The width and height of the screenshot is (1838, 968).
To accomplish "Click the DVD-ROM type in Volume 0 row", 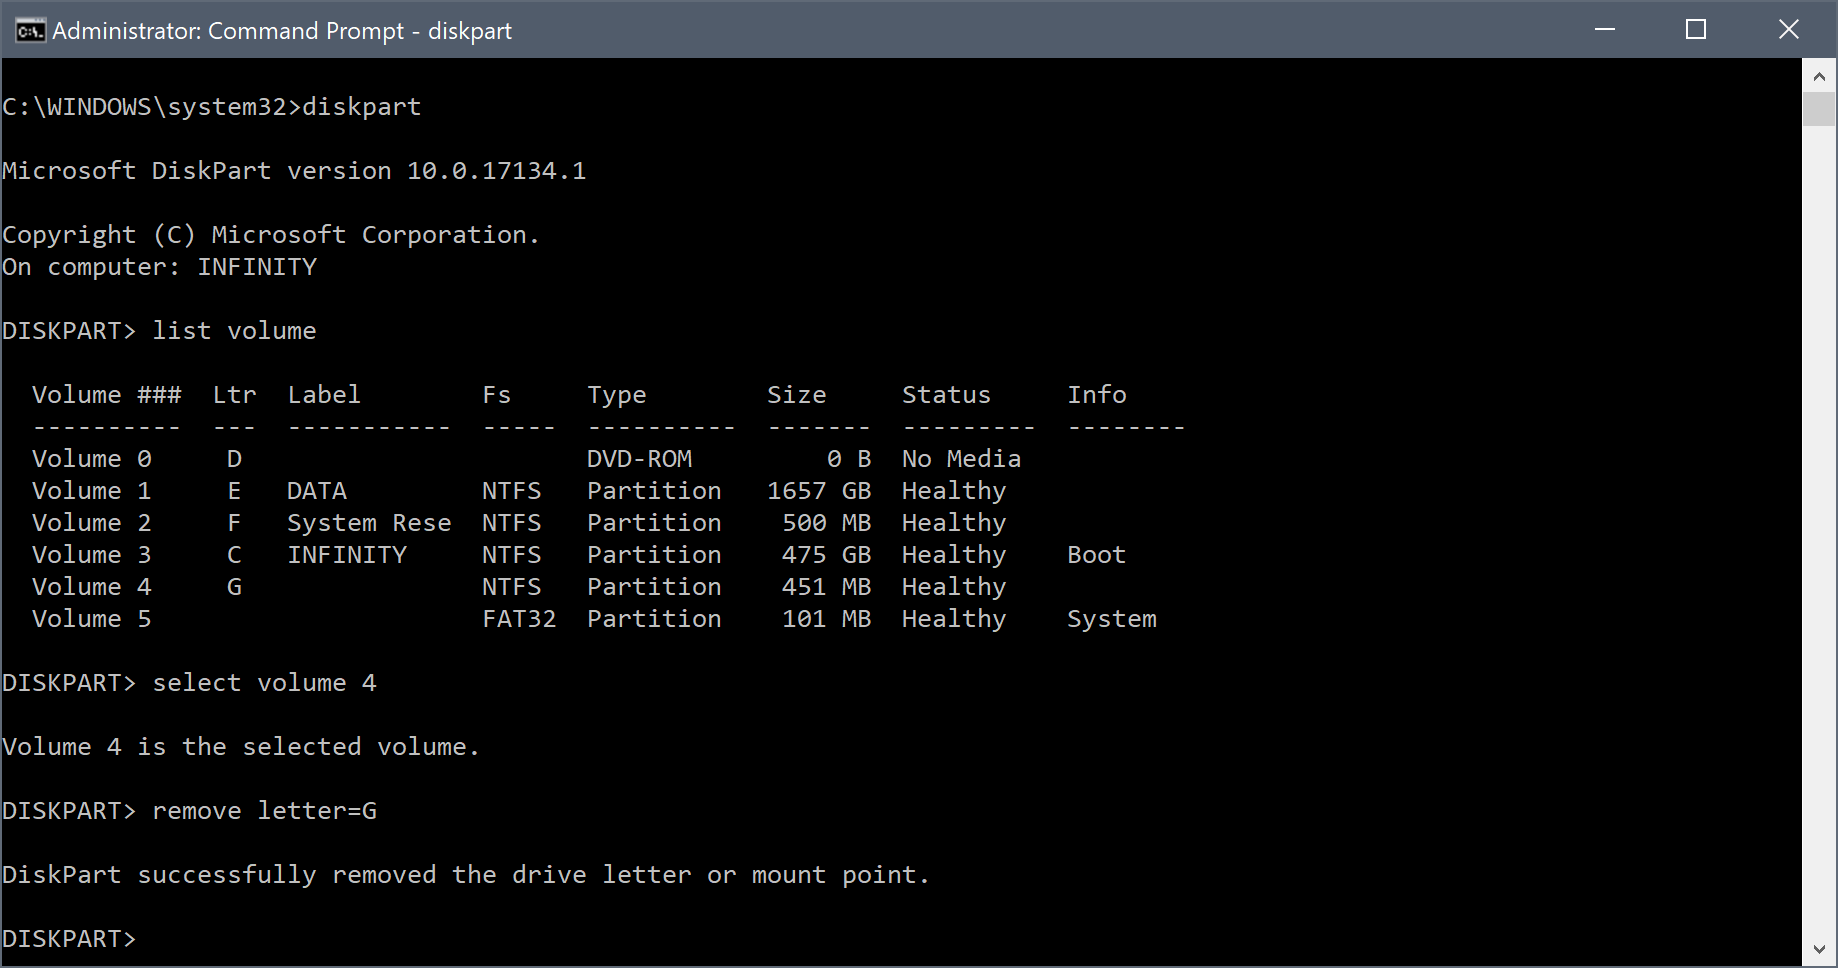I will click(x=639, y=459).
